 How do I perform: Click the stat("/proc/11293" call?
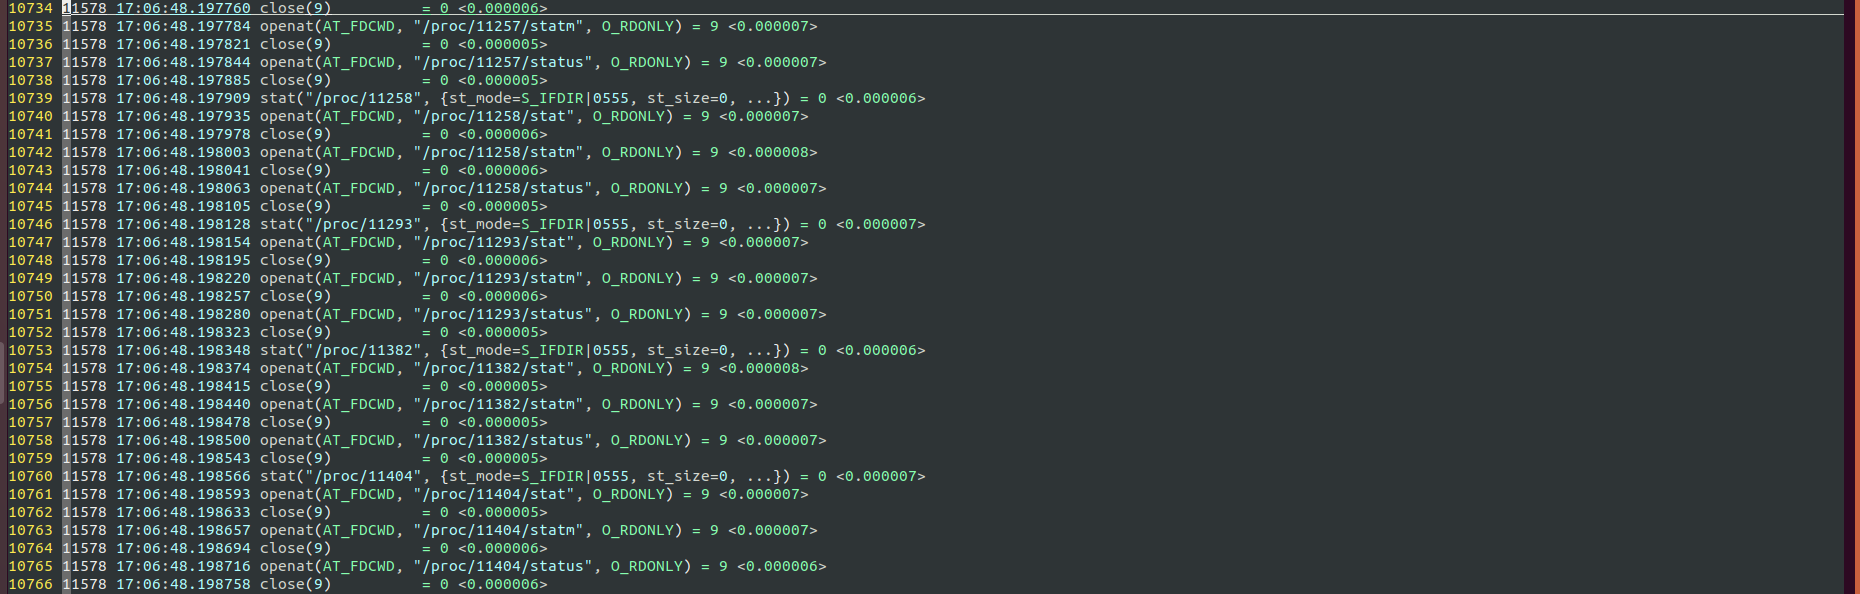(341, 224)
